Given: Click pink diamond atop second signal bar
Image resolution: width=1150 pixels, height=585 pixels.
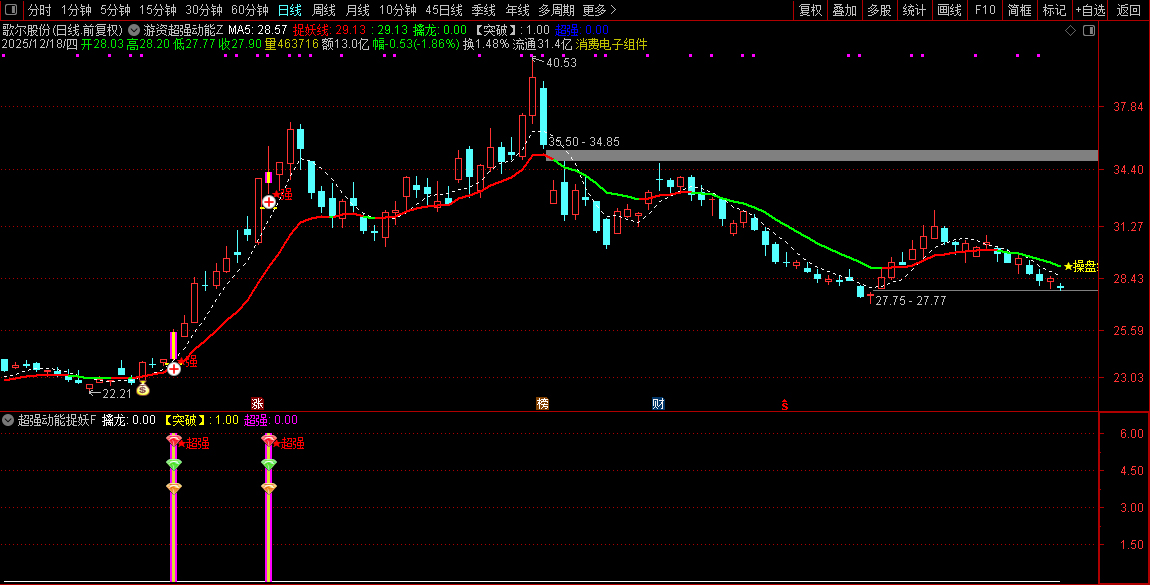Looking at the screenshot, I should pos(269,439).
